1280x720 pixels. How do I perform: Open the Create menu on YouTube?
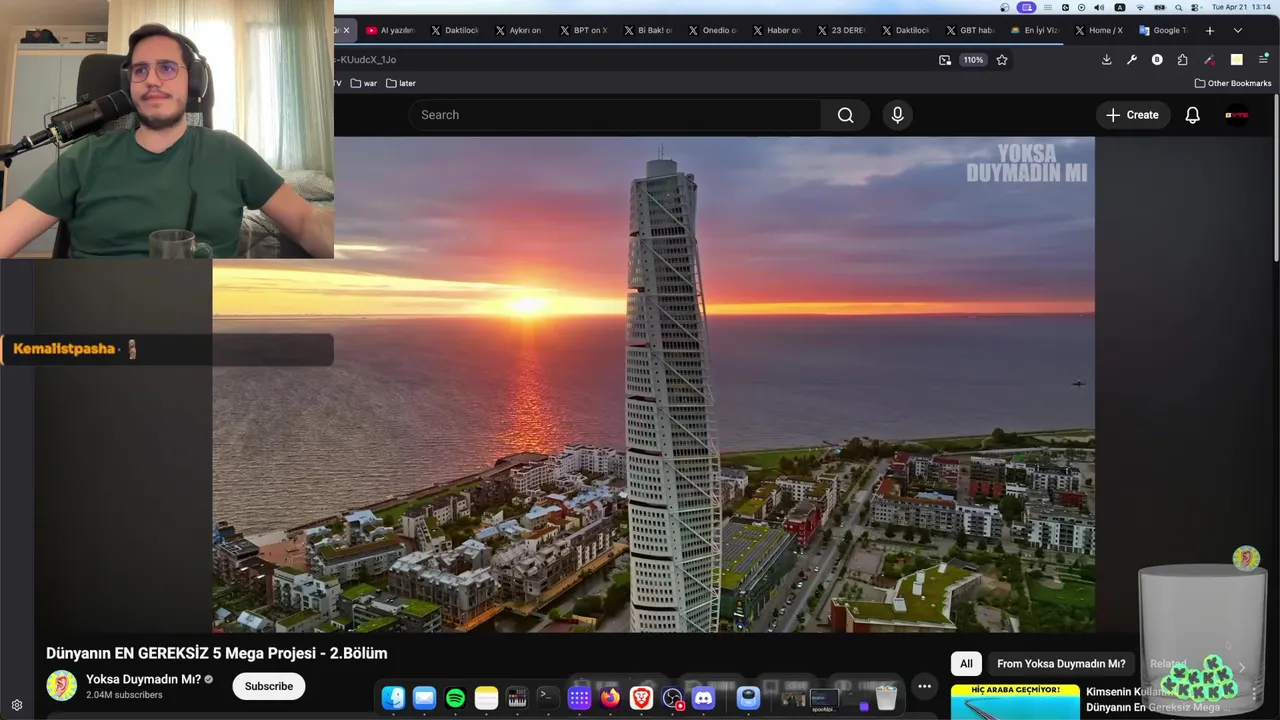pos(1132,115)
